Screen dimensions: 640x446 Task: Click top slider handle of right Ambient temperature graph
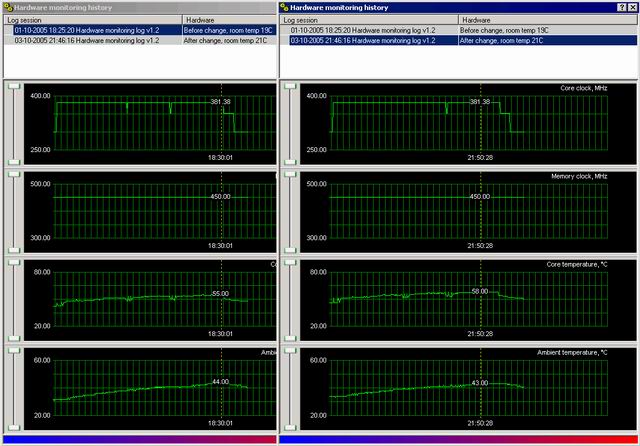point(290,351)
